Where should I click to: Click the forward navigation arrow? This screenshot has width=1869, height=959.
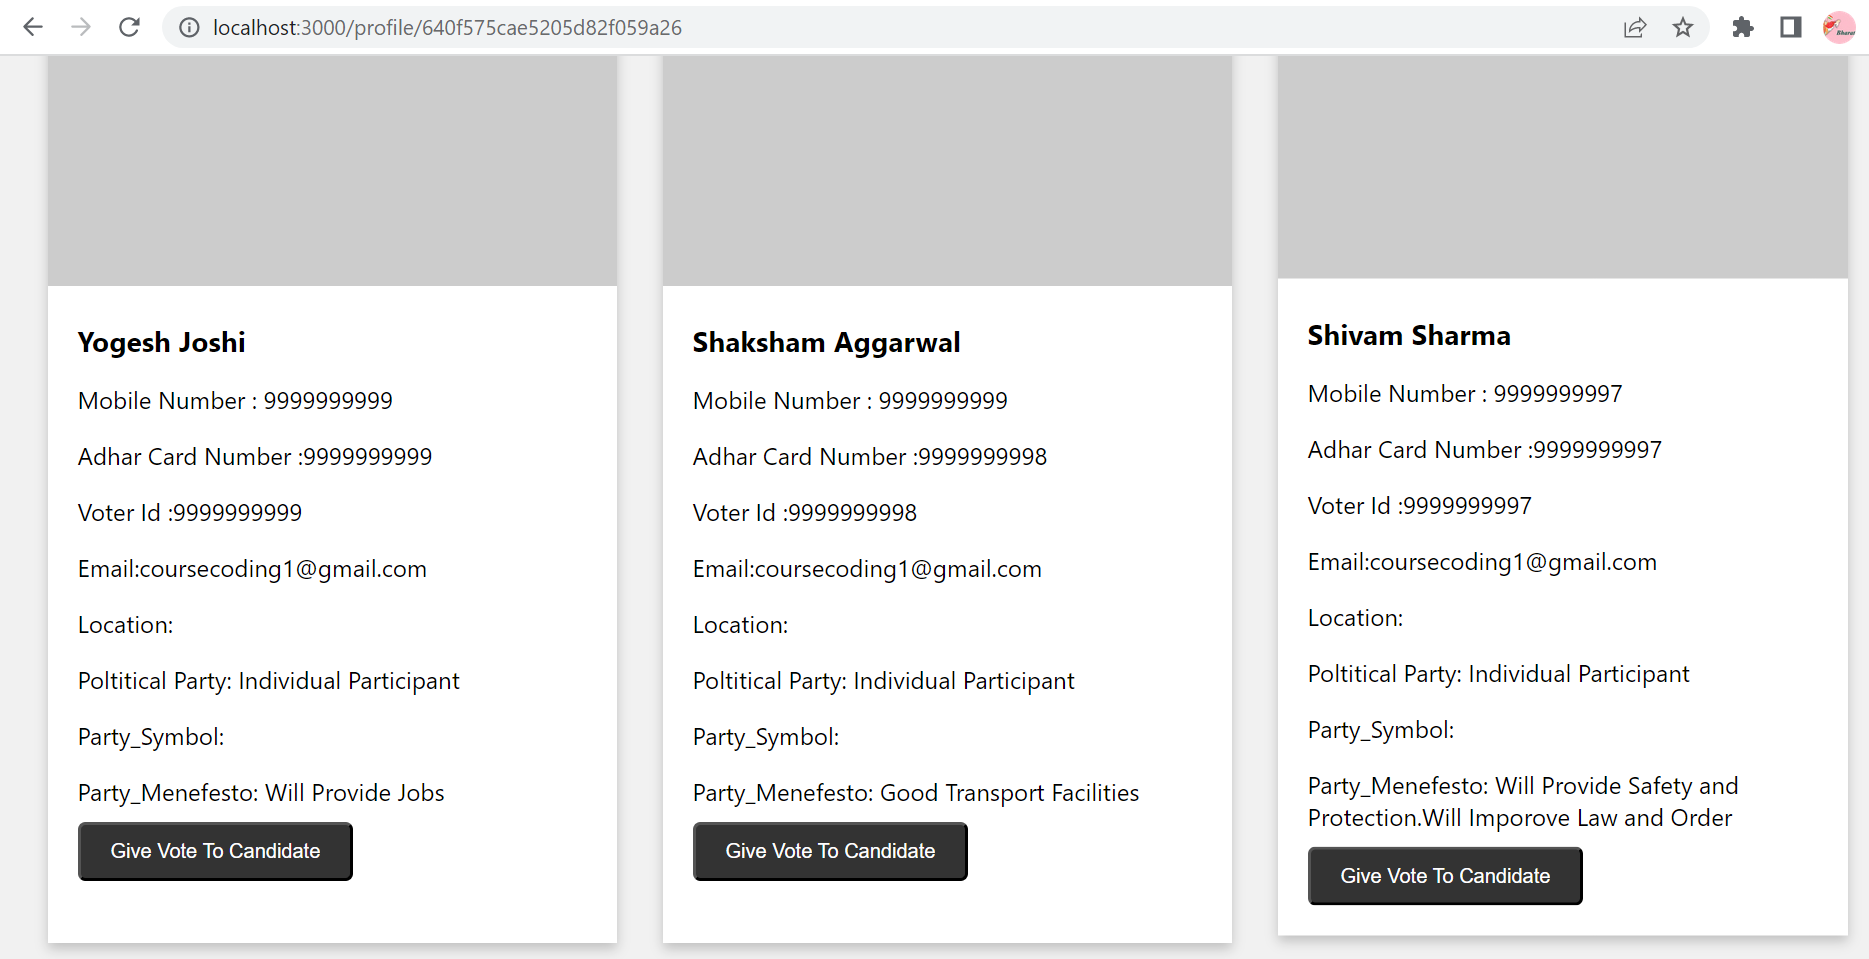pos(81,27)
